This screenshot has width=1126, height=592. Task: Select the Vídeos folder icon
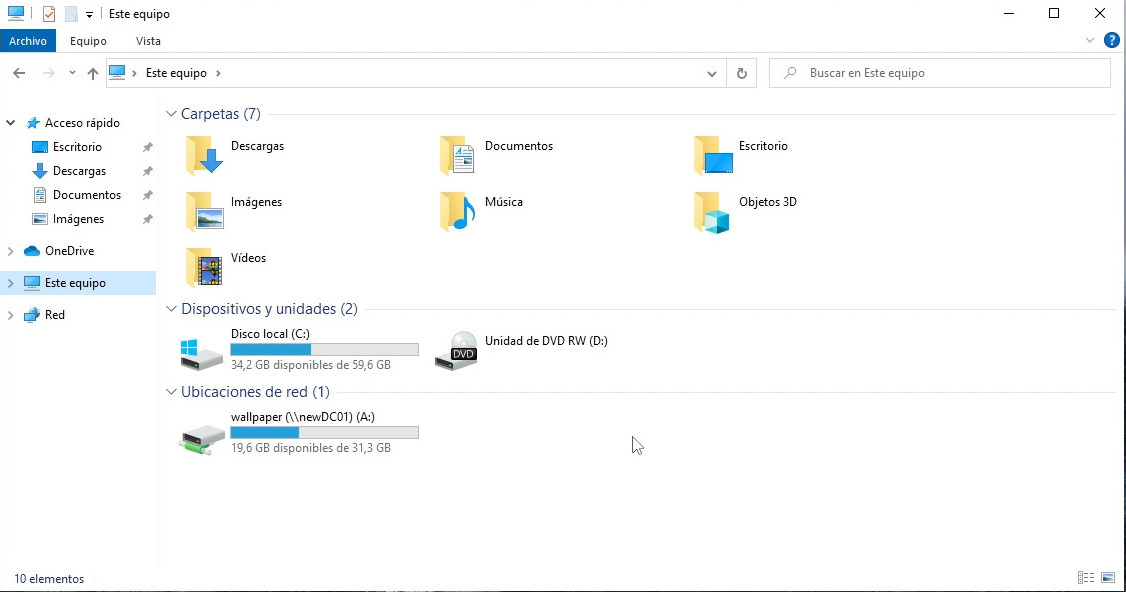(206, 268)
